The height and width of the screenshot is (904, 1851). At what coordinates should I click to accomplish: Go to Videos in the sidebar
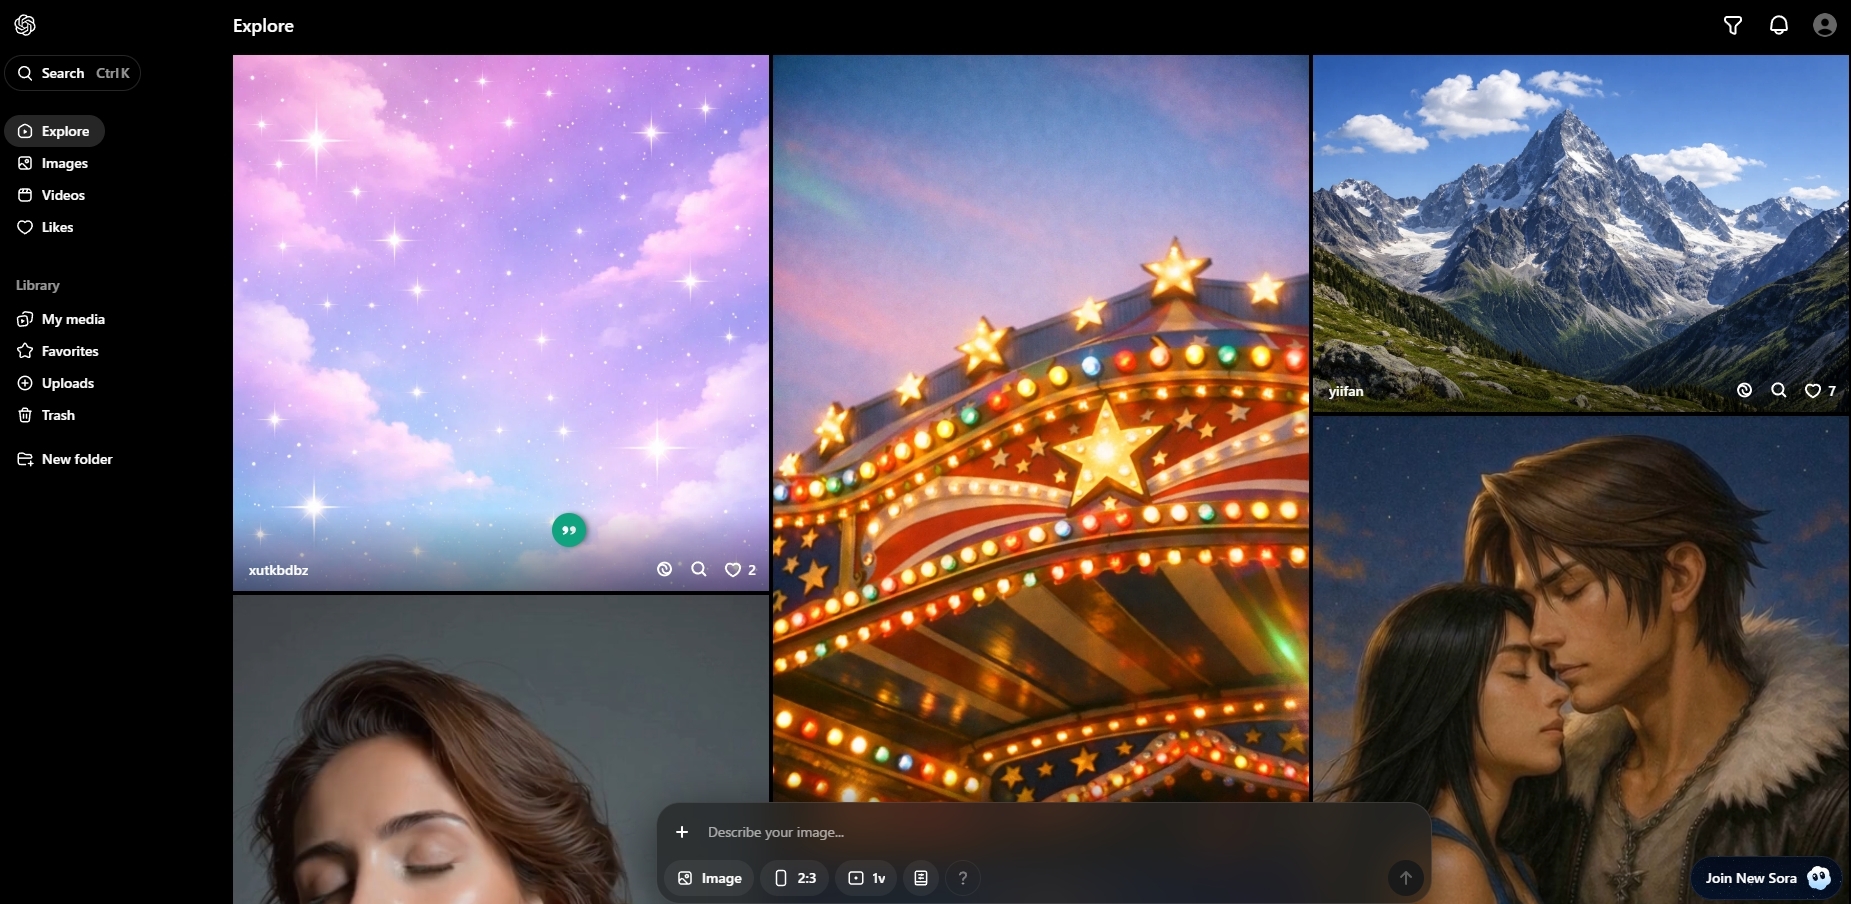pos(63,195)
